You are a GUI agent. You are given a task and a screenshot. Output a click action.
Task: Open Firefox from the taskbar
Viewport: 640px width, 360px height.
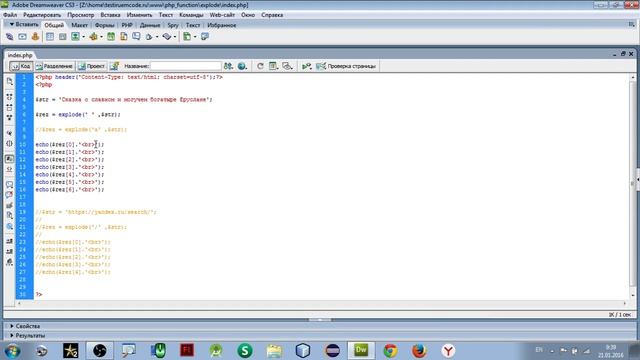pos(419,351)
